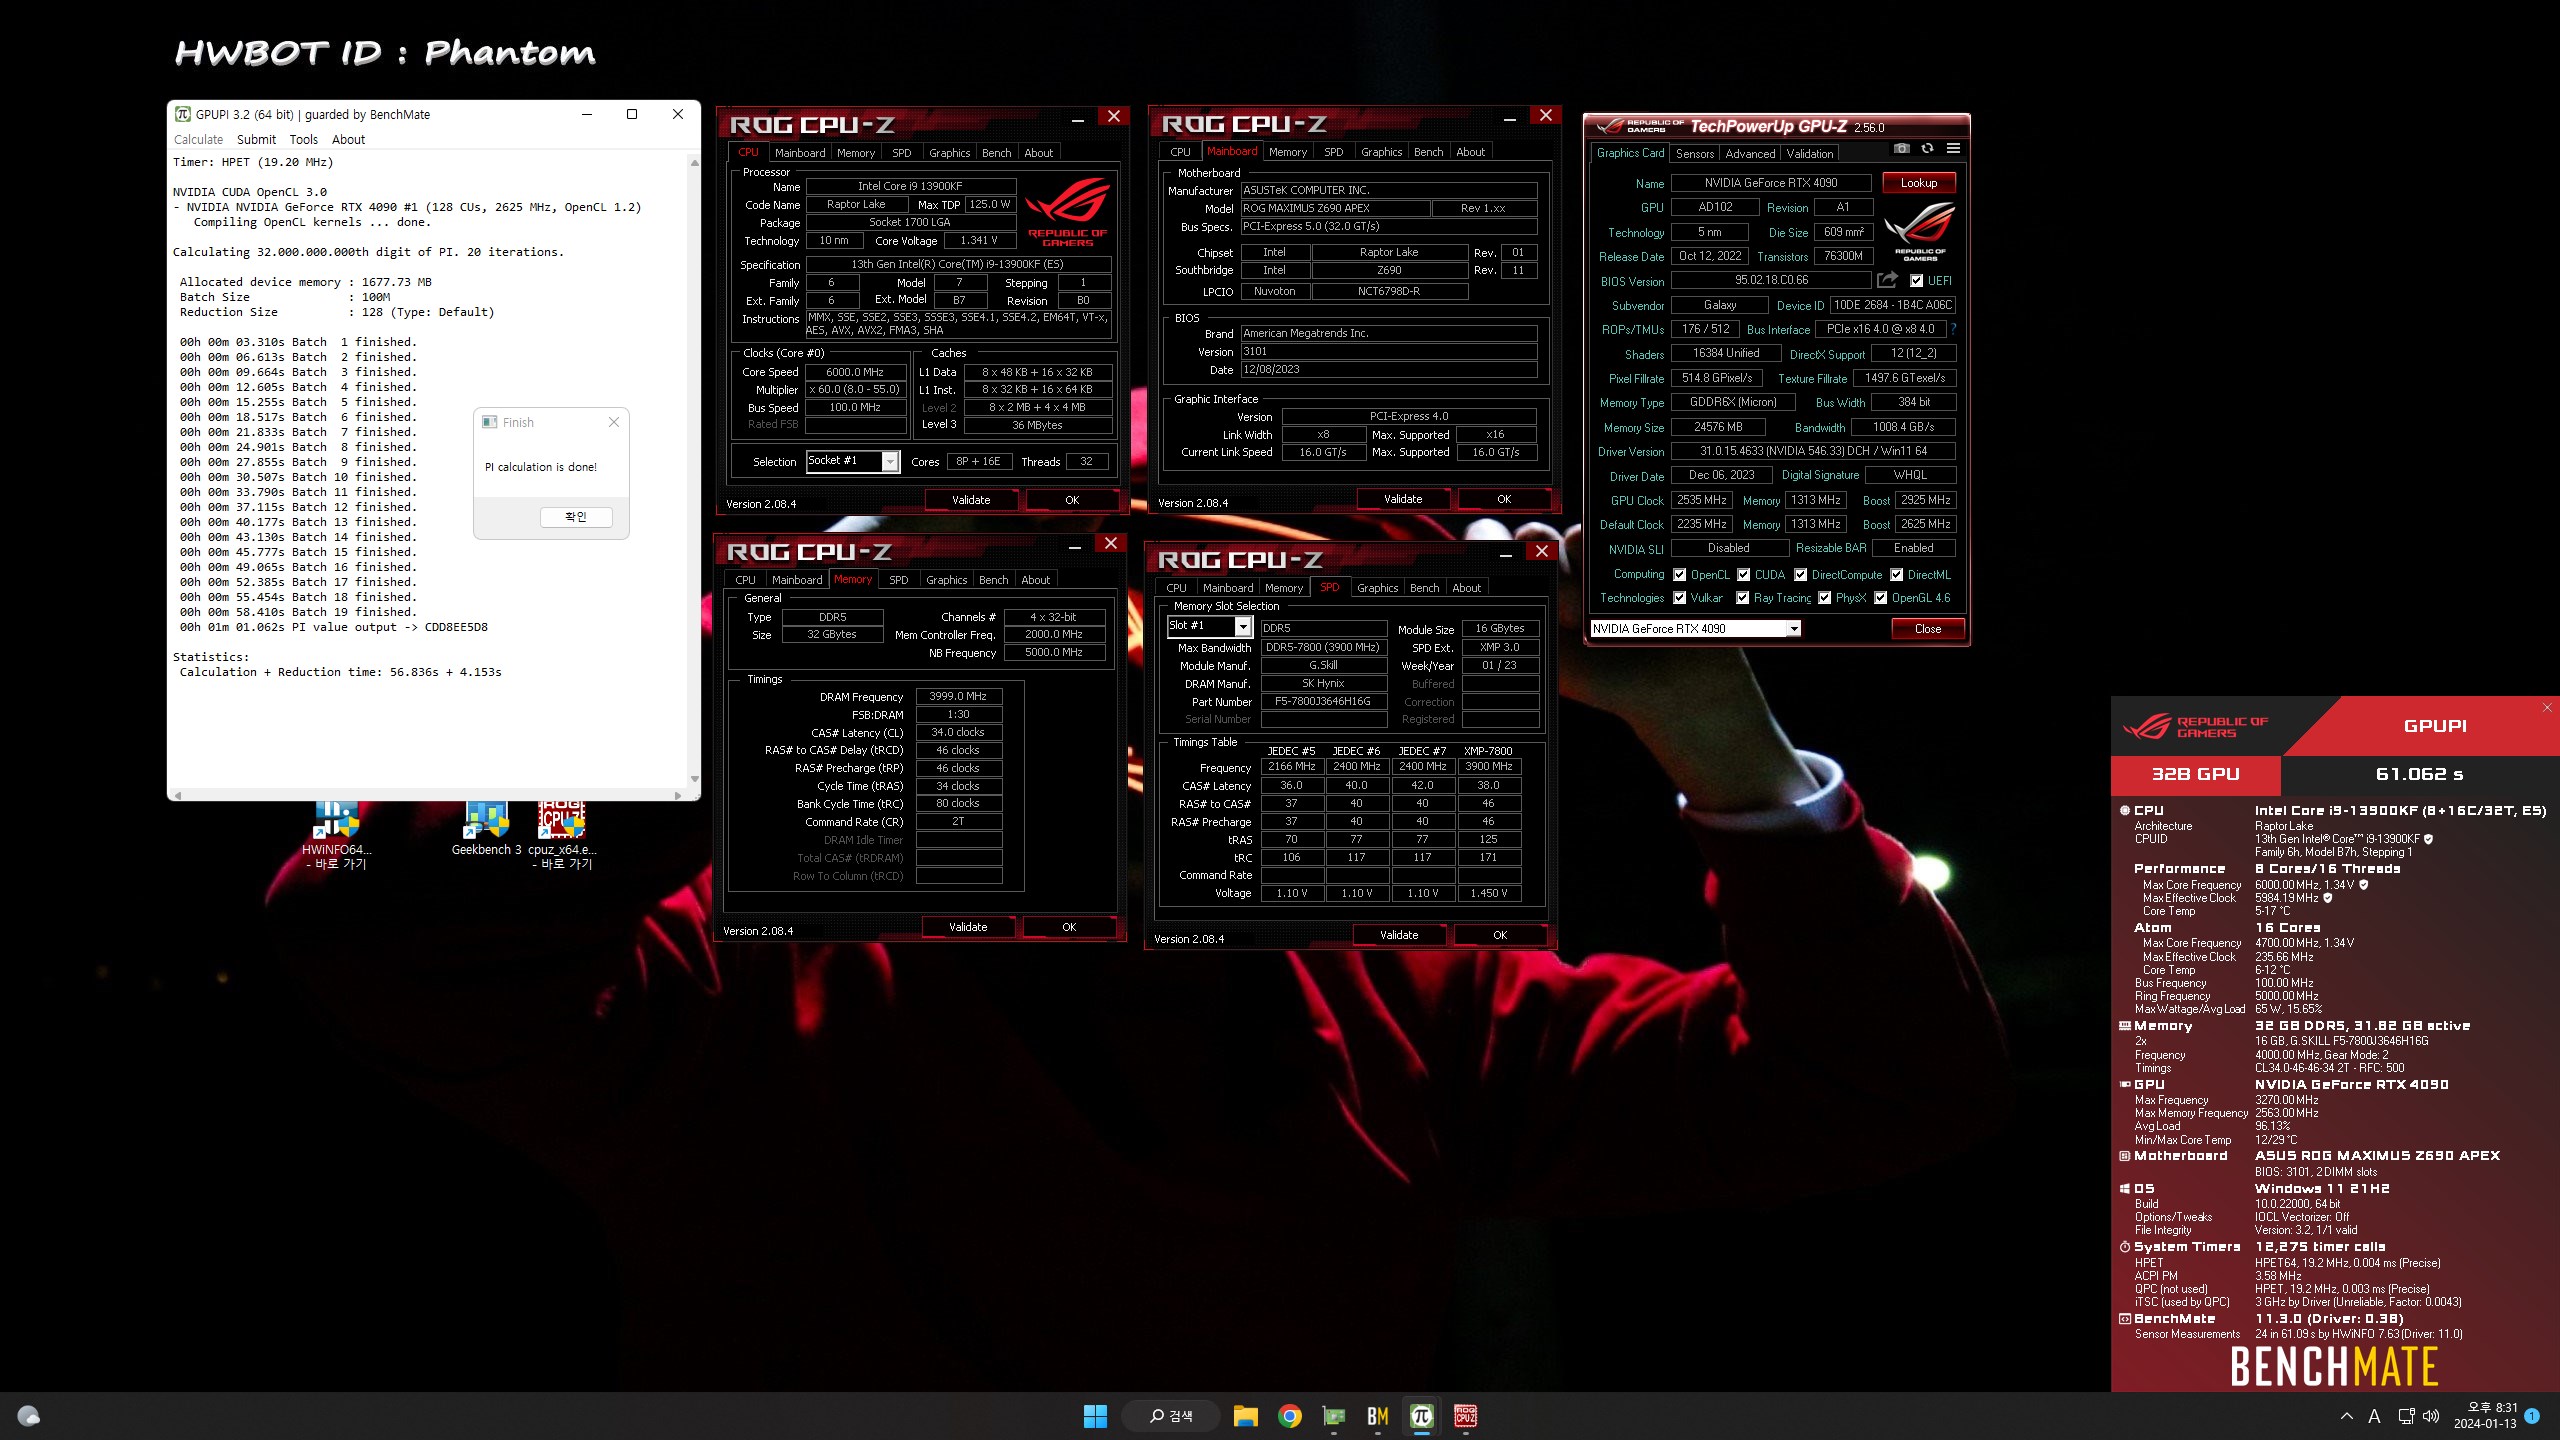
Task: Open the notification badge on the taskbar
Action: click(2532, 1416)
